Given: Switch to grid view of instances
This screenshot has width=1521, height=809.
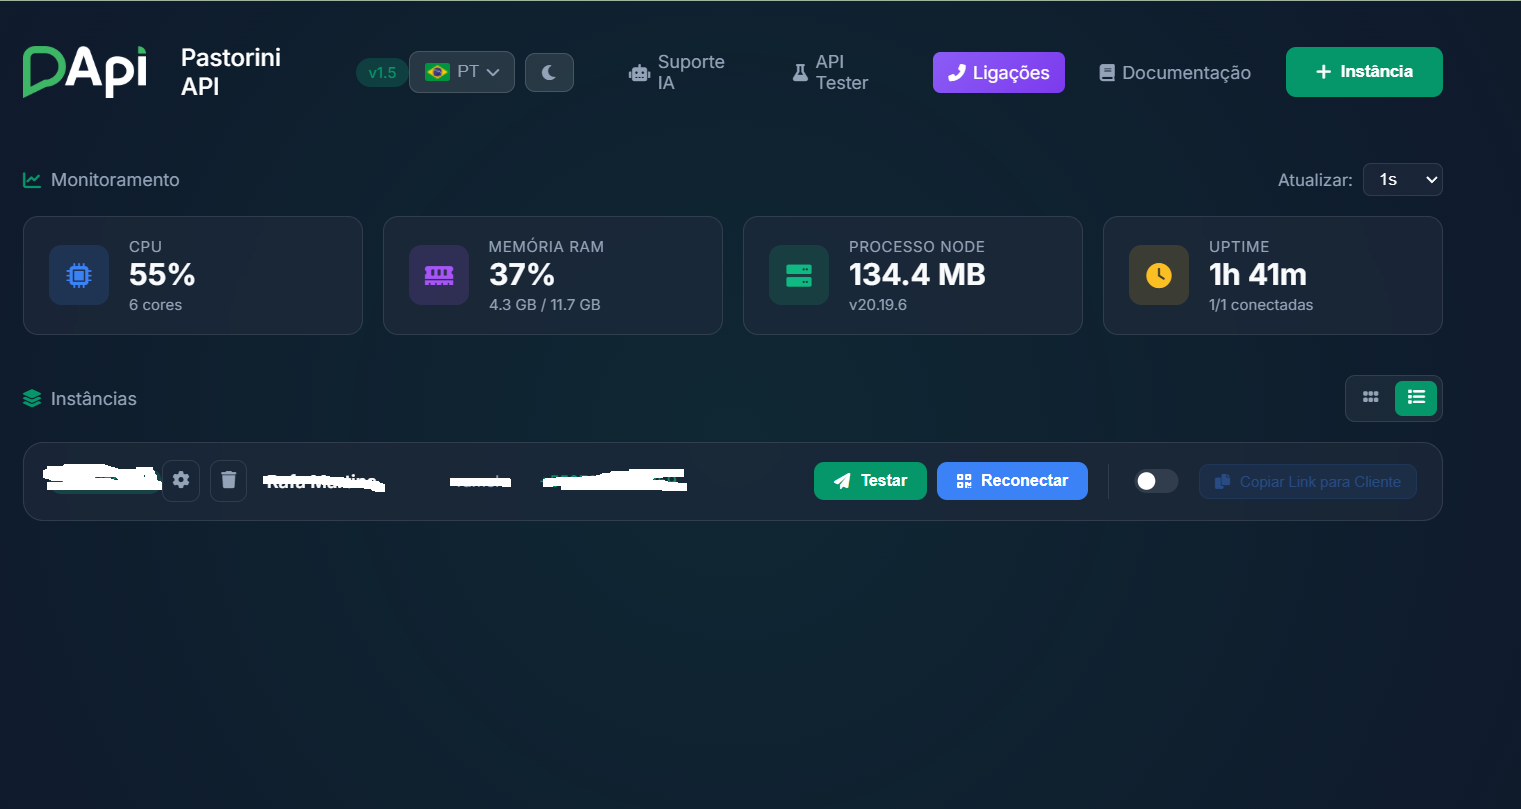Looking at the screenshot, I should pos(1370,398).
